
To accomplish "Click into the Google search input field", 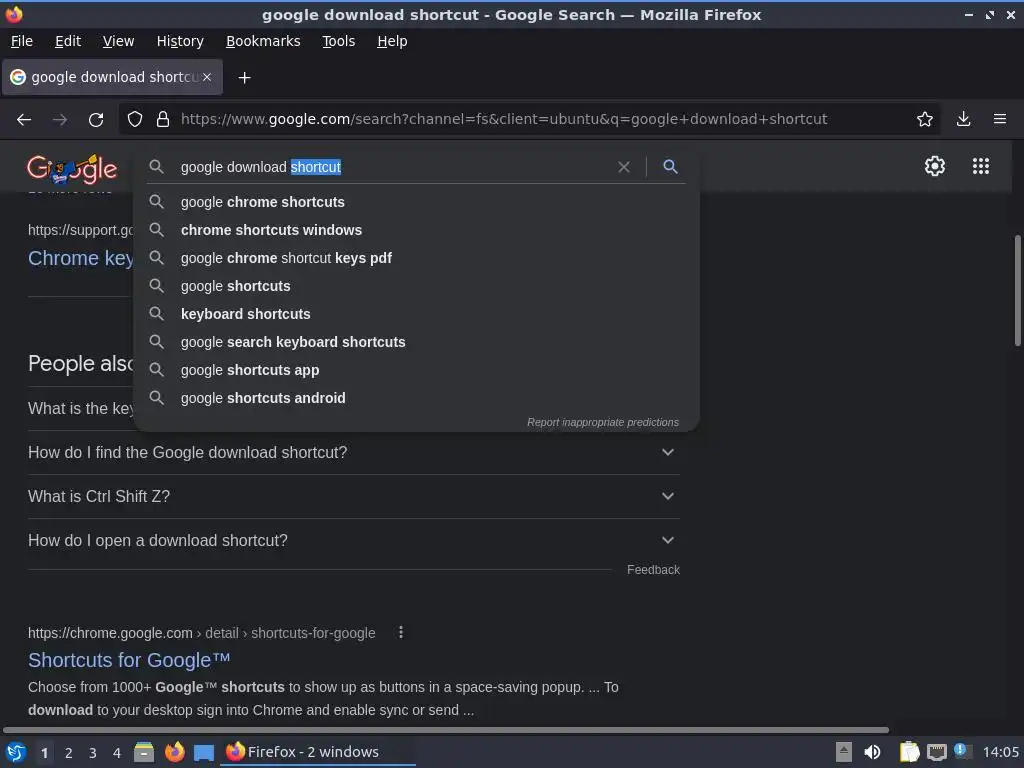I will tap(395, 167).
